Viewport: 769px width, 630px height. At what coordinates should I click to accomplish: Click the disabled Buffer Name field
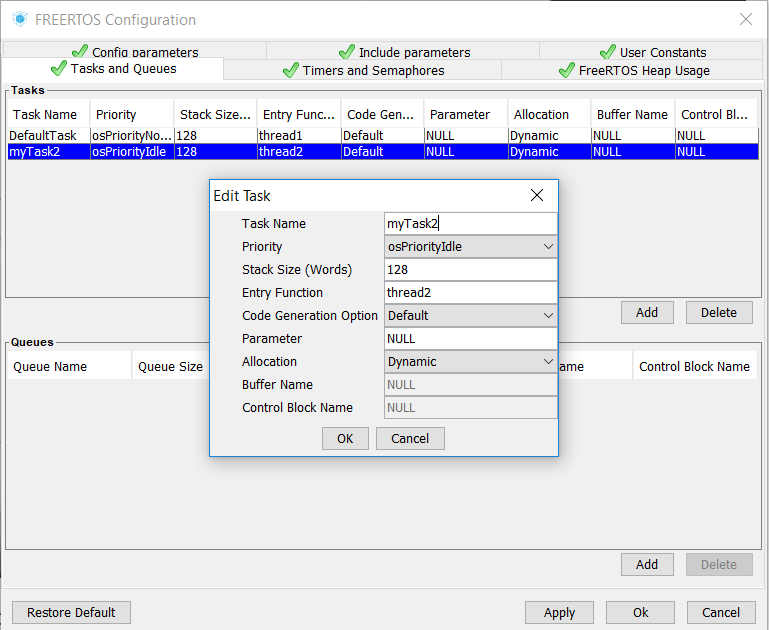[x=471, y=385]
